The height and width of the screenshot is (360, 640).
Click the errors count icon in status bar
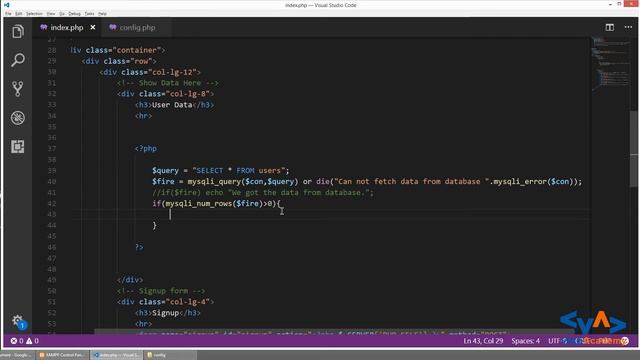point(14,341)
